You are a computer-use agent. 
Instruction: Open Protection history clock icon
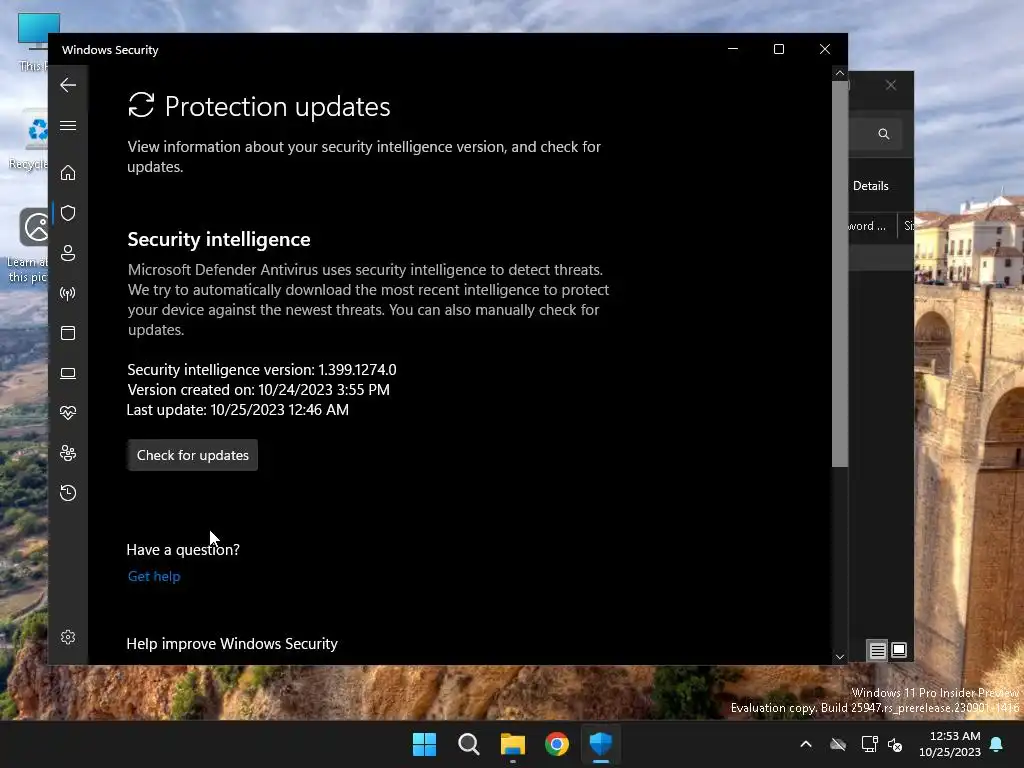(68, 492)
